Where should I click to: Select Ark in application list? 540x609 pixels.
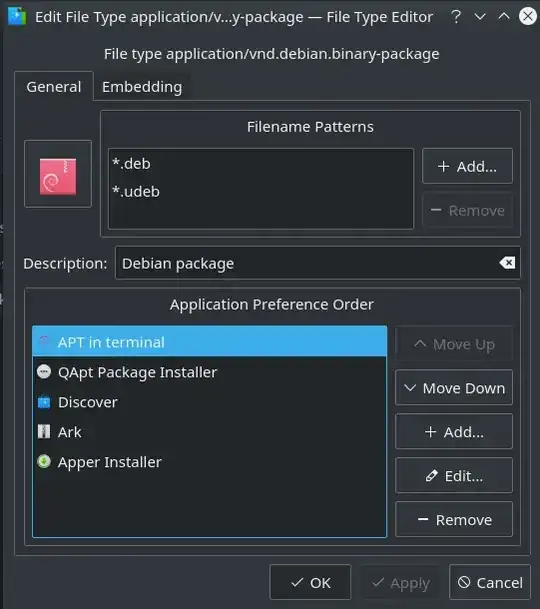pyautogui.click(x=209, y=432)
